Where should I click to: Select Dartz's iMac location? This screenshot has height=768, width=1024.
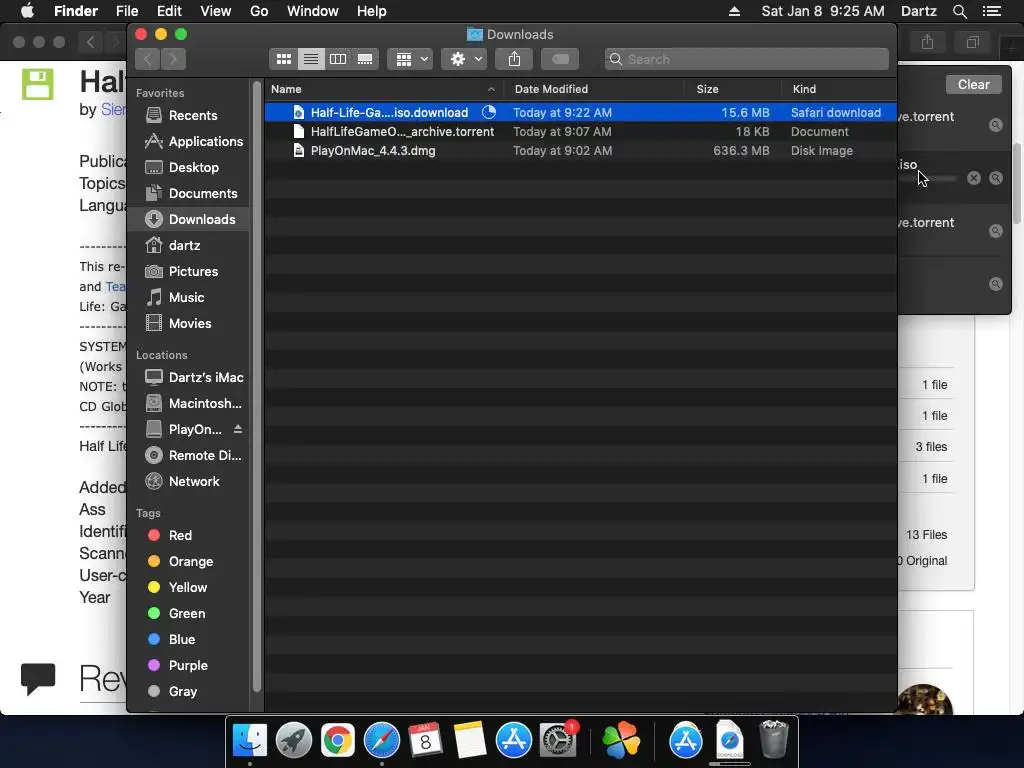tap(189, 377)
